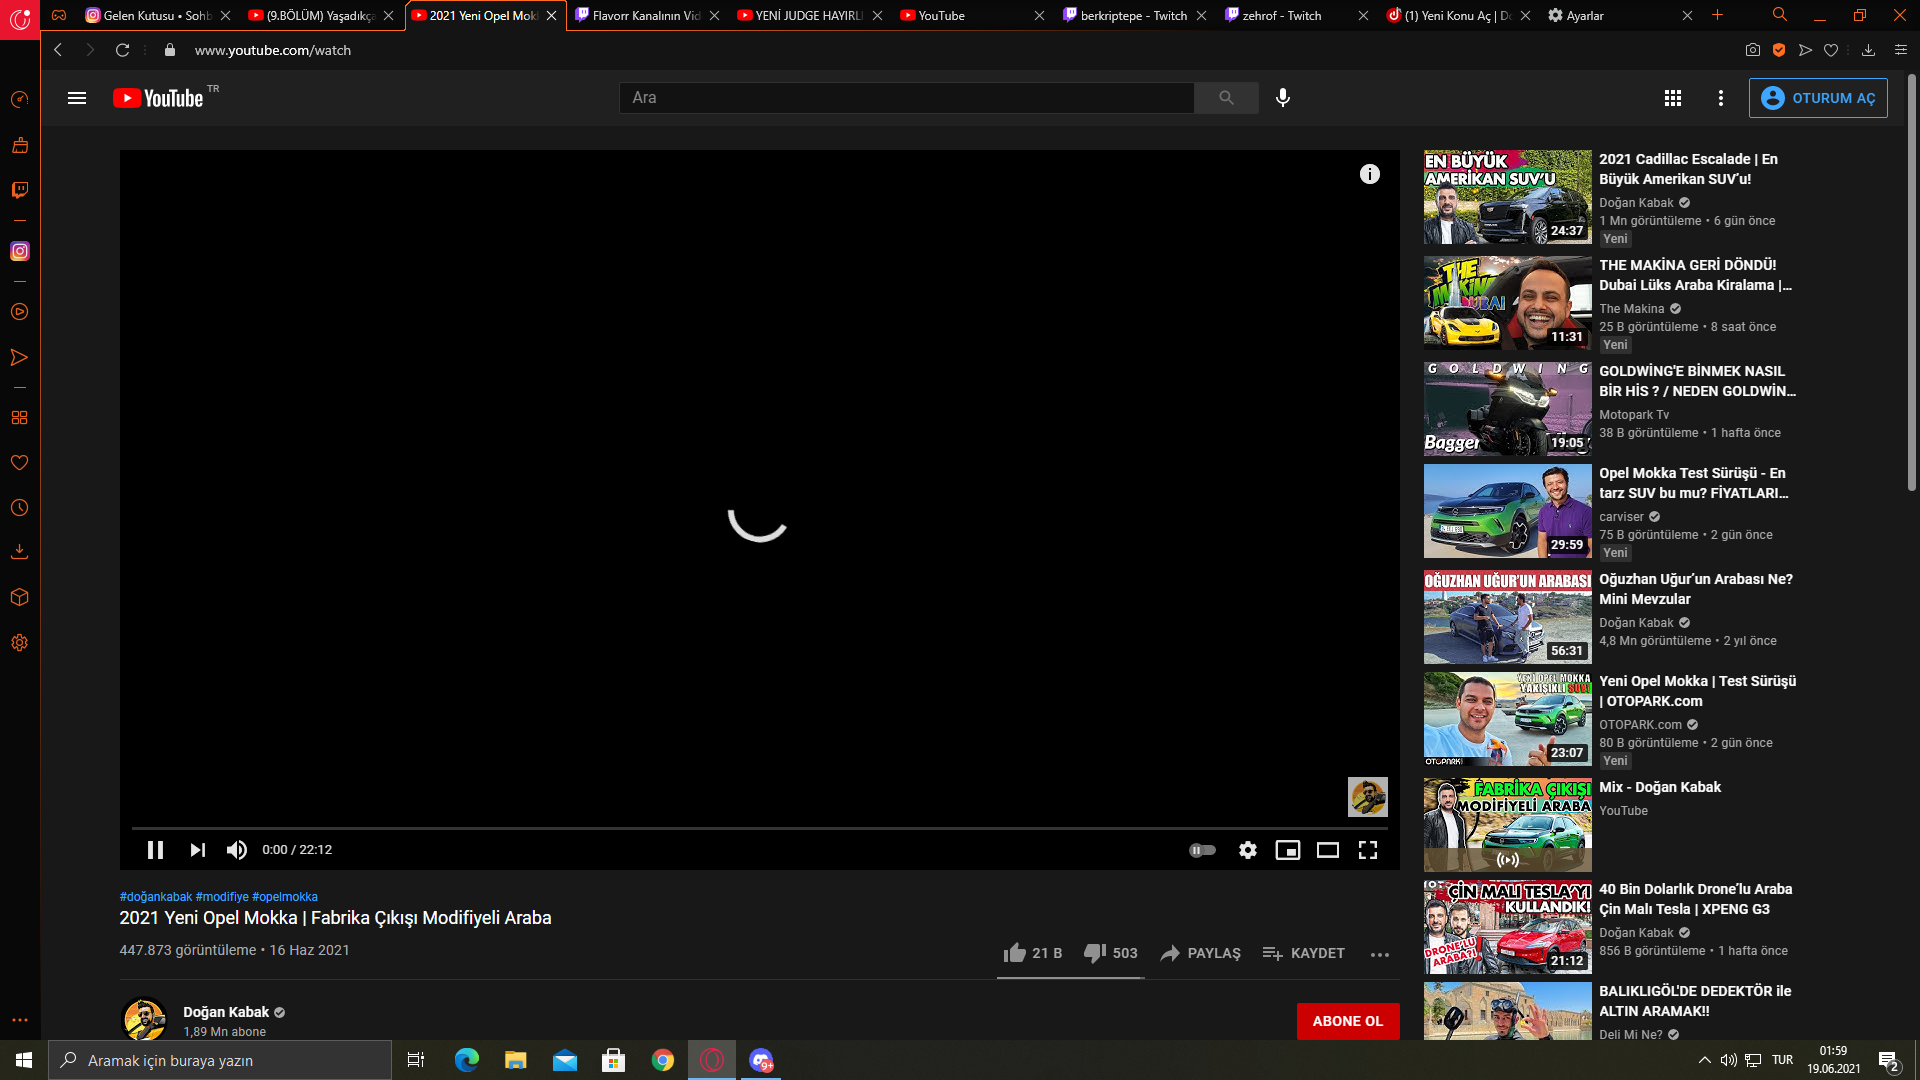Click the page vertical scrollbar

tap(1912, 283)
